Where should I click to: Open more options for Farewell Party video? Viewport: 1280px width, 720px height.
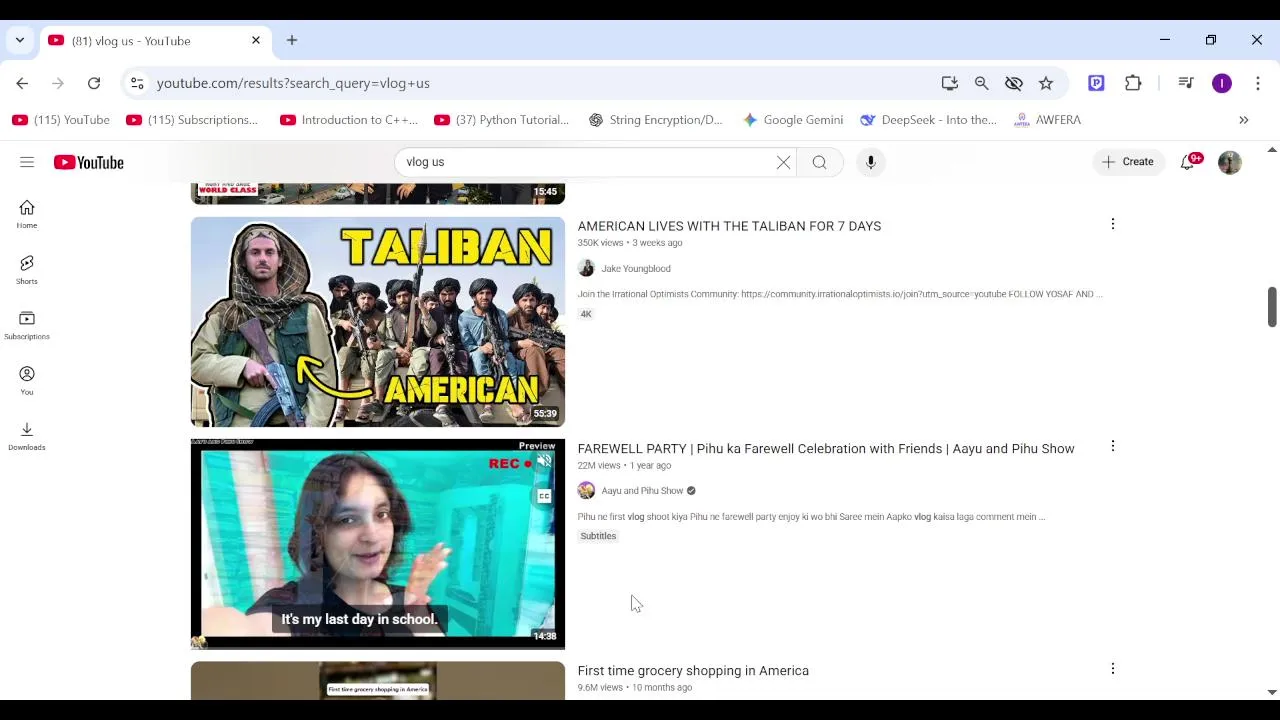[1112, 446]
